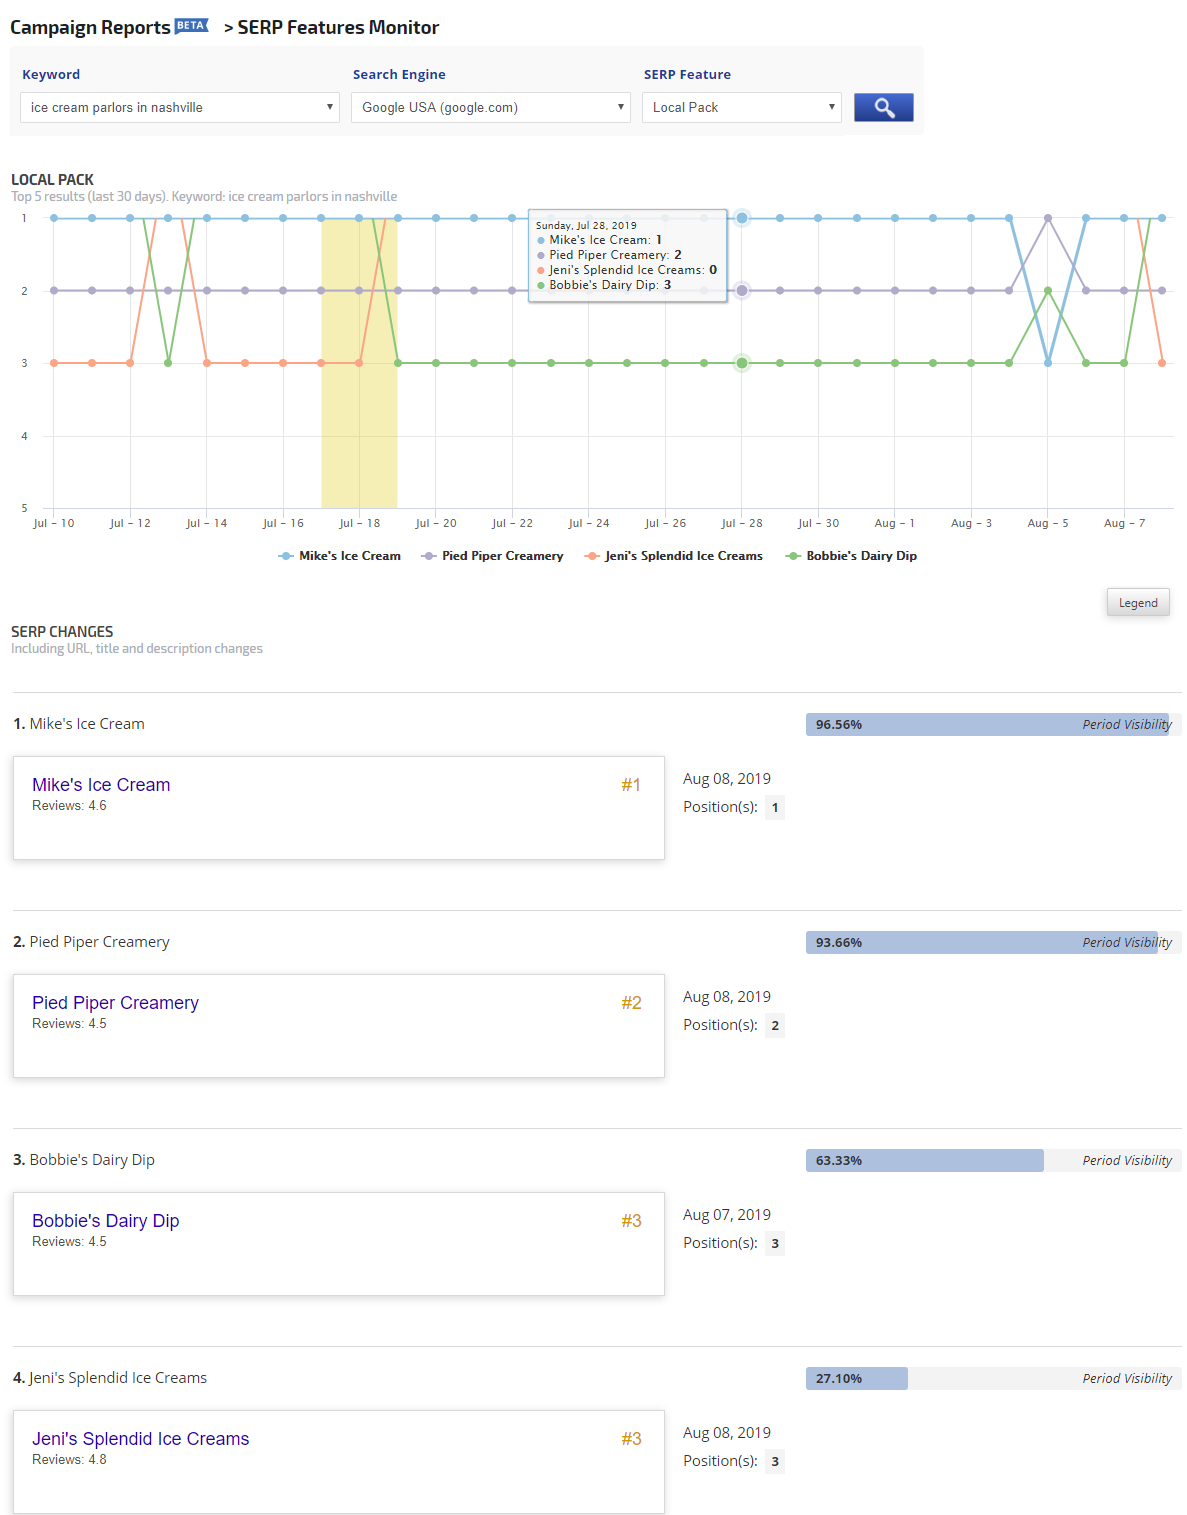The height and width of the screenshot is (1515, 1187).
Task: Open Bobbie's Dairy Dip result link
Action: [x=106, y=1221]
